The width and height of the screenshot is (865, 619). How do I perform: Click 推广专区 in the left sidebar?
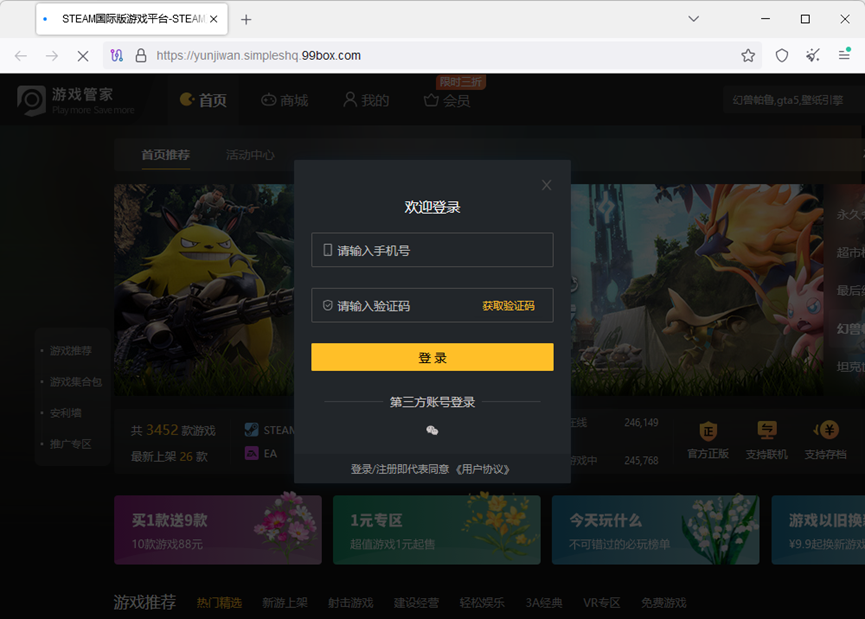coord(71,444)
